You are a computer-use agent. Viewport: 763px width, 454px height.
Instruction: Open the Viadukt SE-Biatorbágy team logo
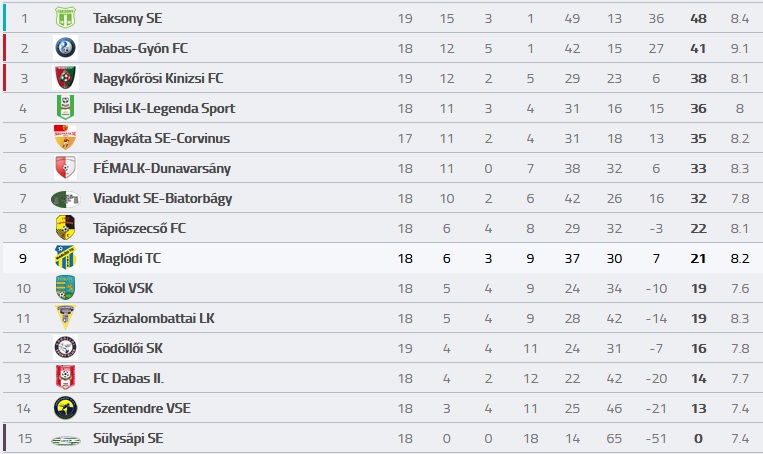(x=65, y=199)
